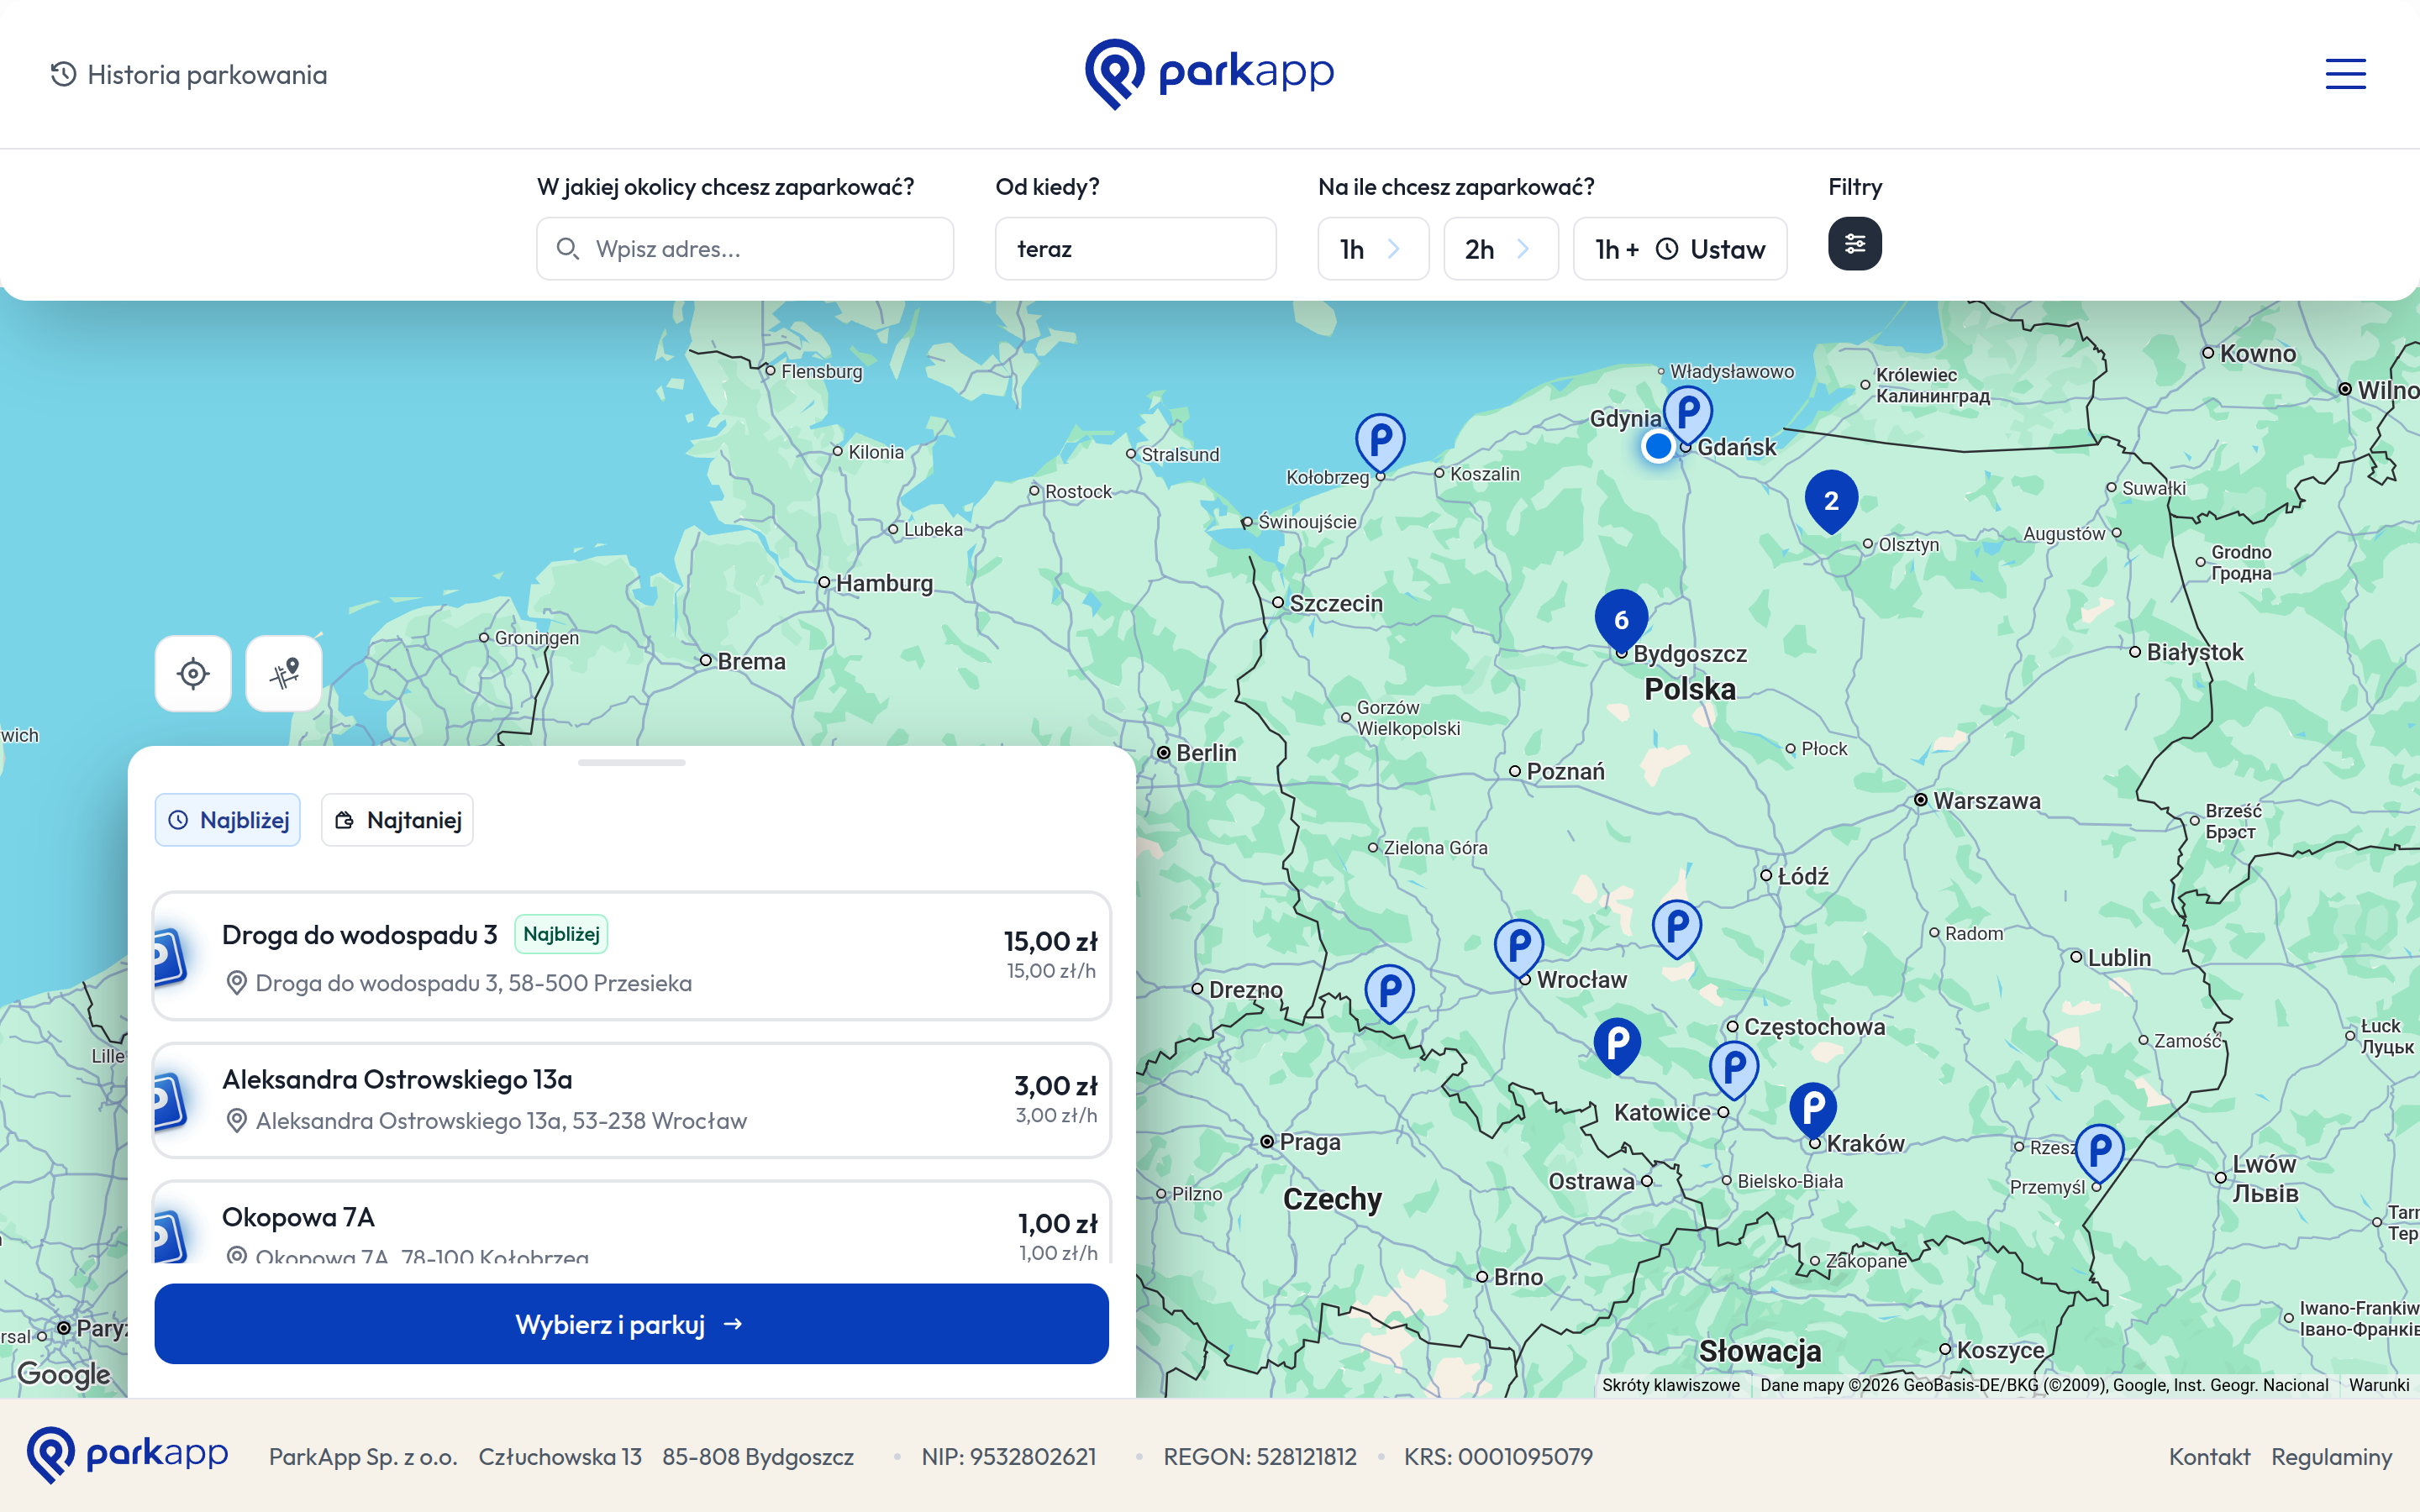Image resolution: width=2420 pixels, height=1512 pixels.
Task: Select the parking pin above Katowice
Action: (1734, 1070)
